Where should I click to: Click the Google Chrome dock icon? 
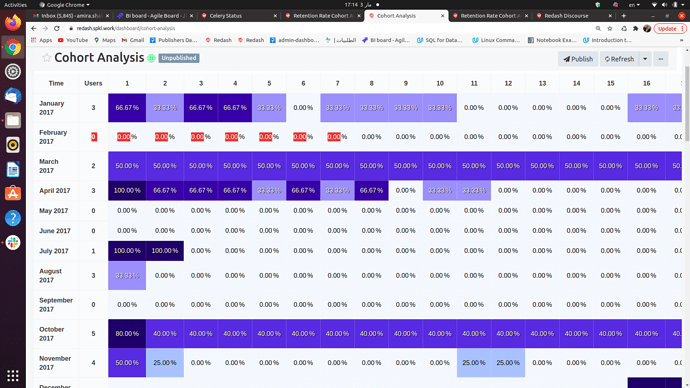[x=13, y=47]
